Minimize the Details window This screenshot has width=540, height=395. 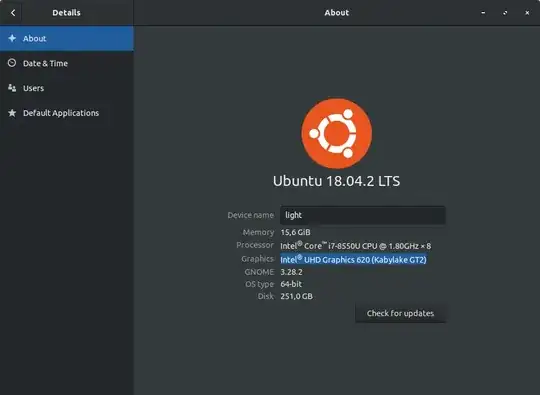[x=483, y=13]
